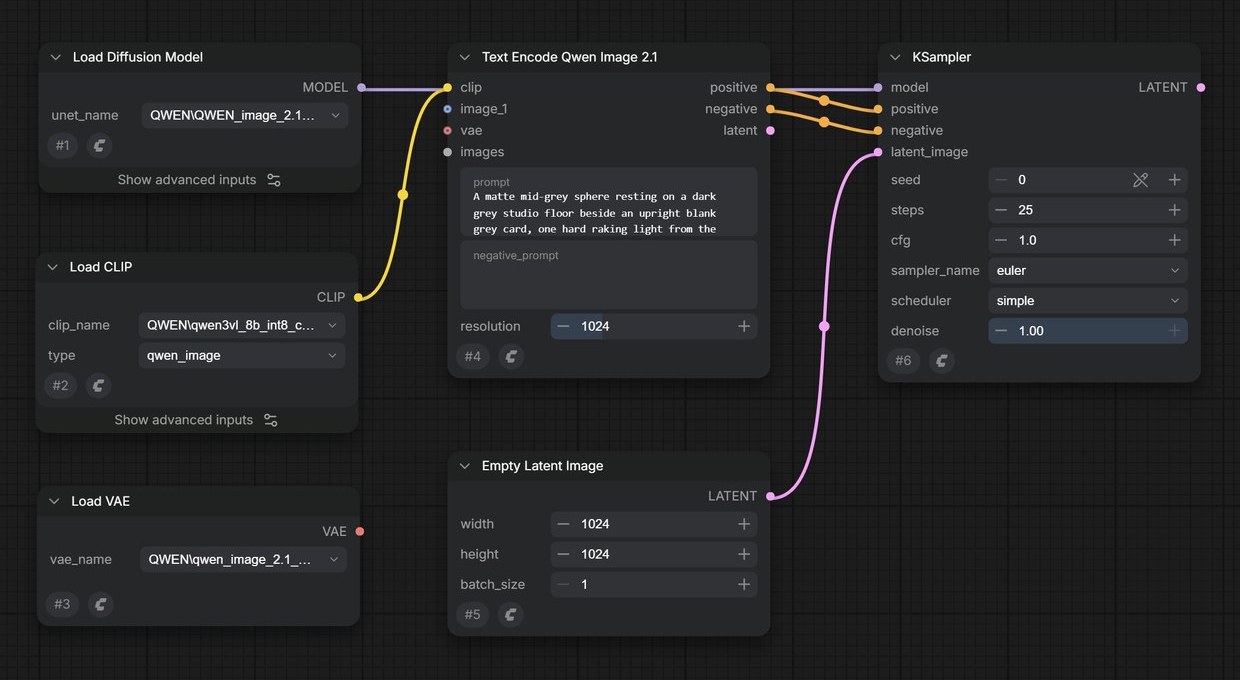Increase the batch_size value with plus
Image resolution: width=1240 pixels, height=680 pixels.
click(x=744, y=584)
